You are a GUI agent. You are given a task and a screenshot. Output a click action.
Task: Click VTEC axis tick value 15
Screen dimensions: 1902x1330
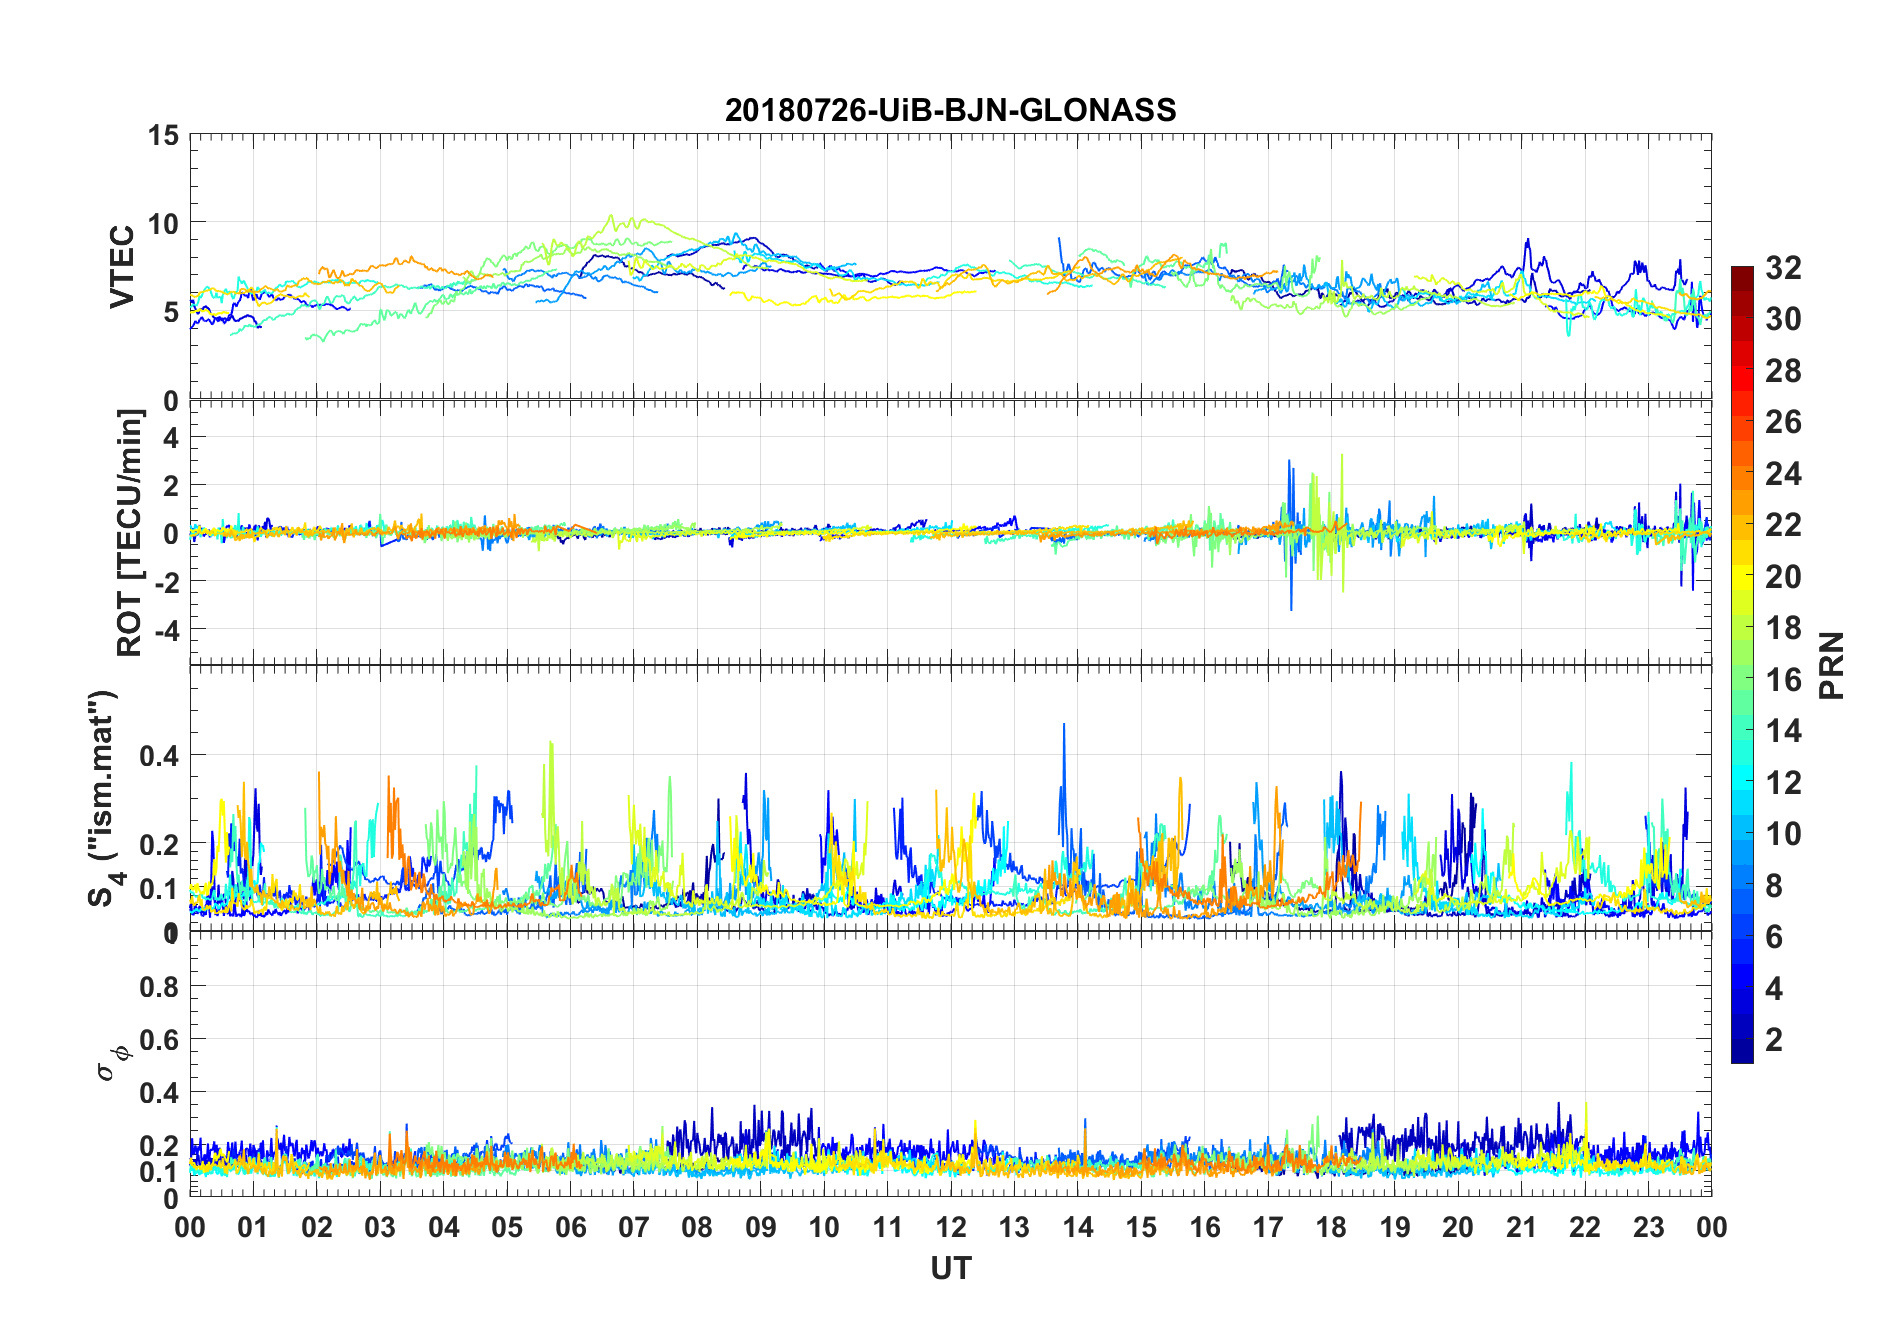point(163,135)
